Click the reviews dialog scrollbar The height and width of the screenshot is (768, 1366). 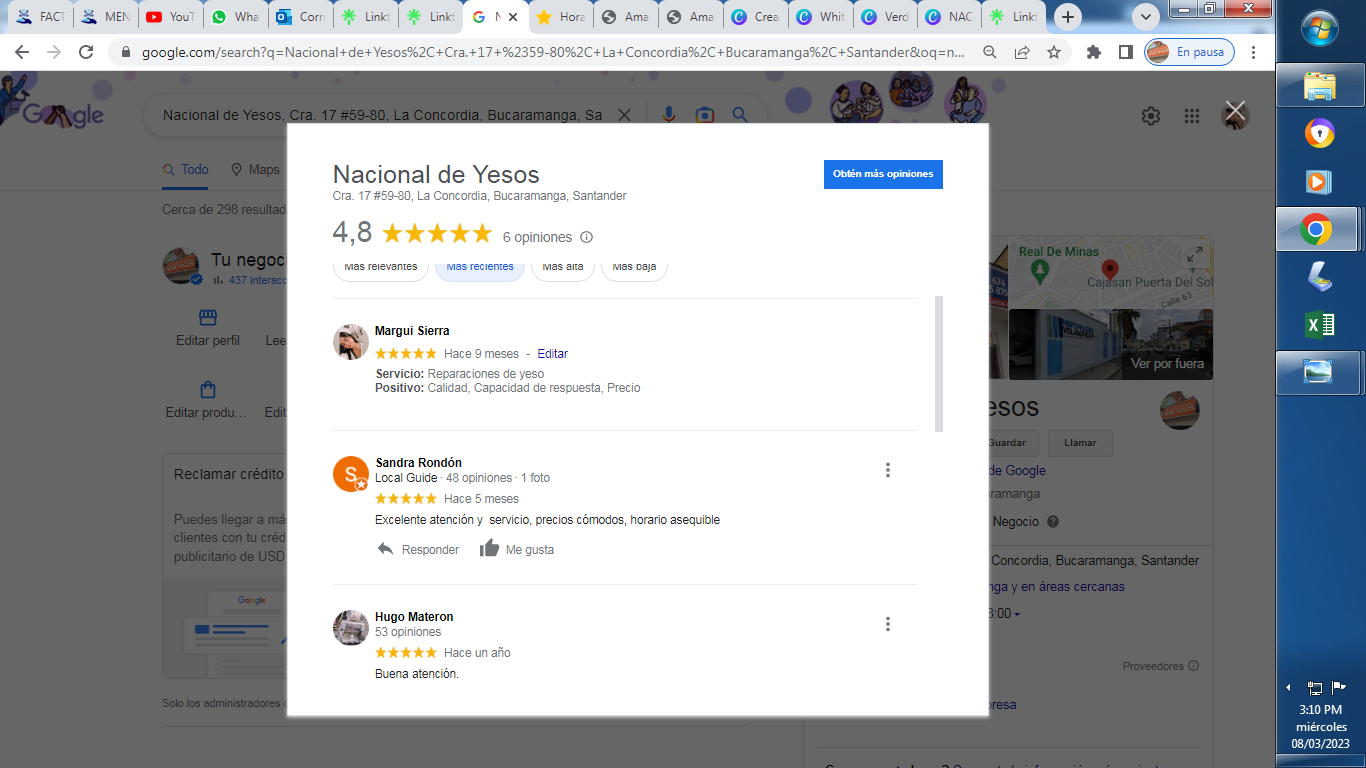(x=939, y=364)
